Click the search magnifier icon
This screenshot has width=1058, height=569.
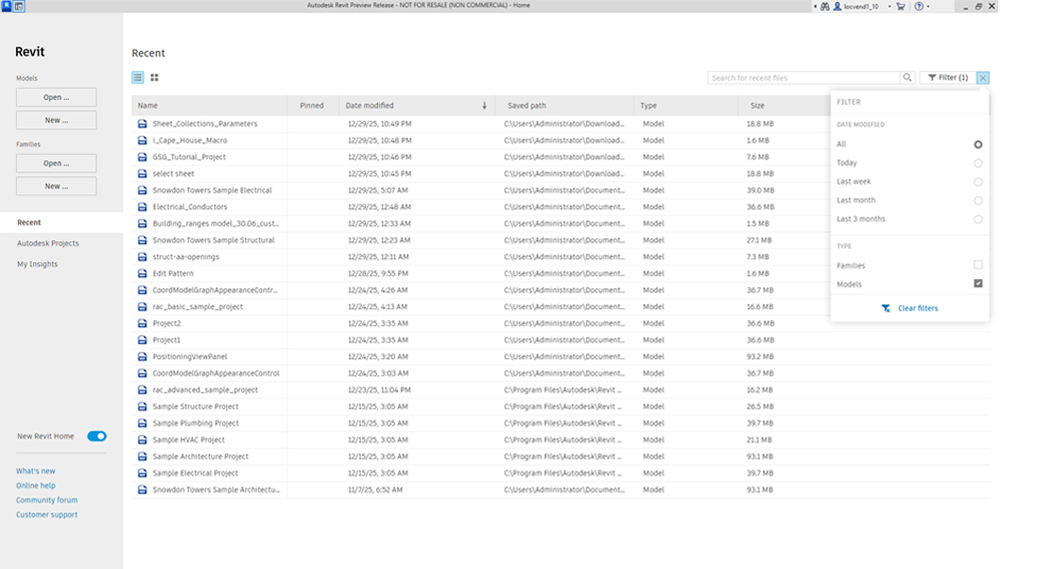tap(908, 78)
